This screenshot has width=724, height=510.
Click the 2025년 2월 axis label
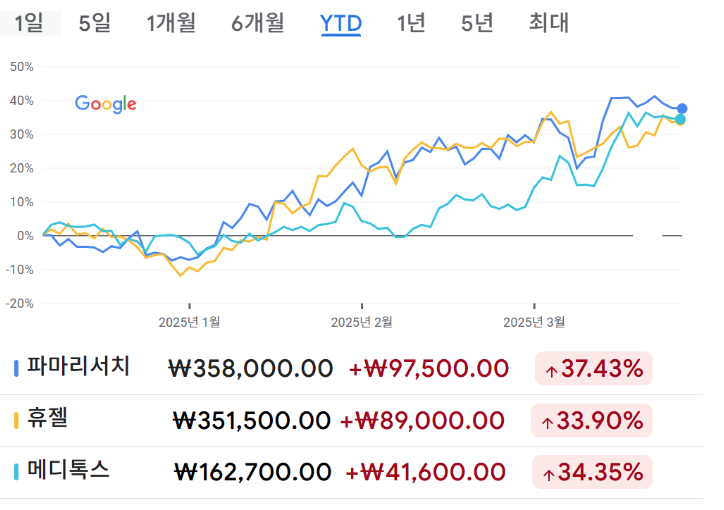coord(362,322)
